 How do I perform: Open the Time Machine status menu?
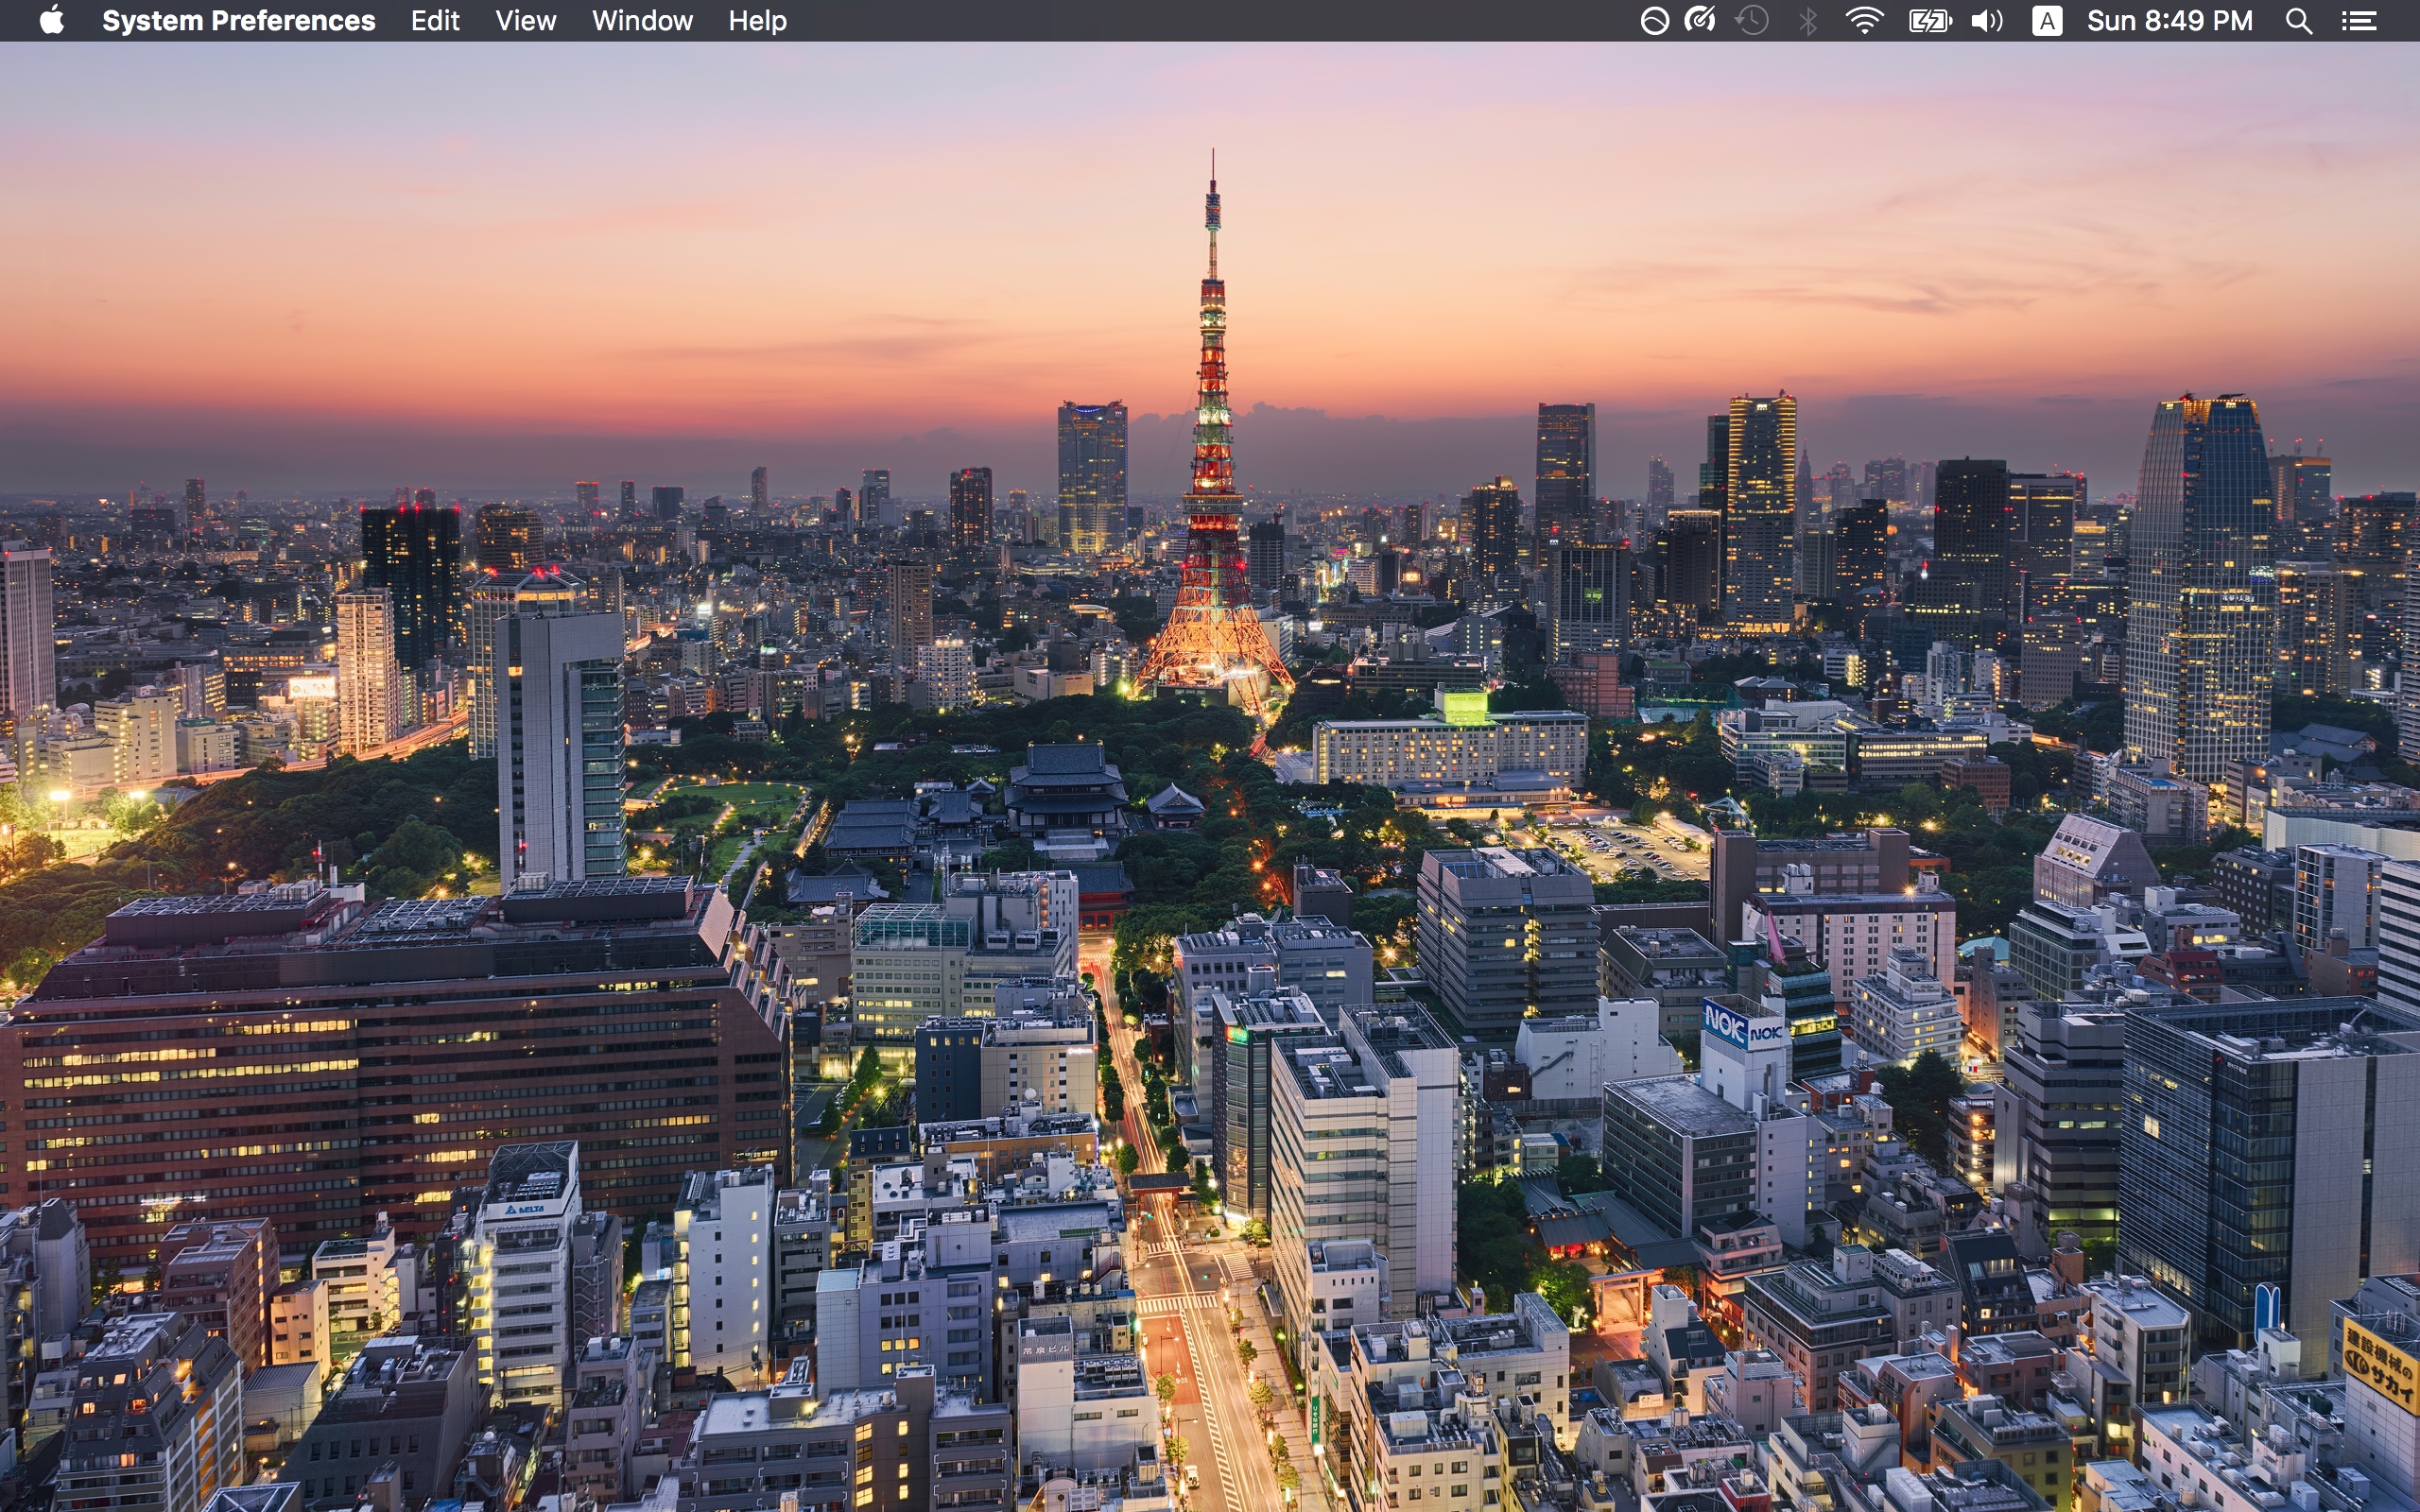point(1752,20)
